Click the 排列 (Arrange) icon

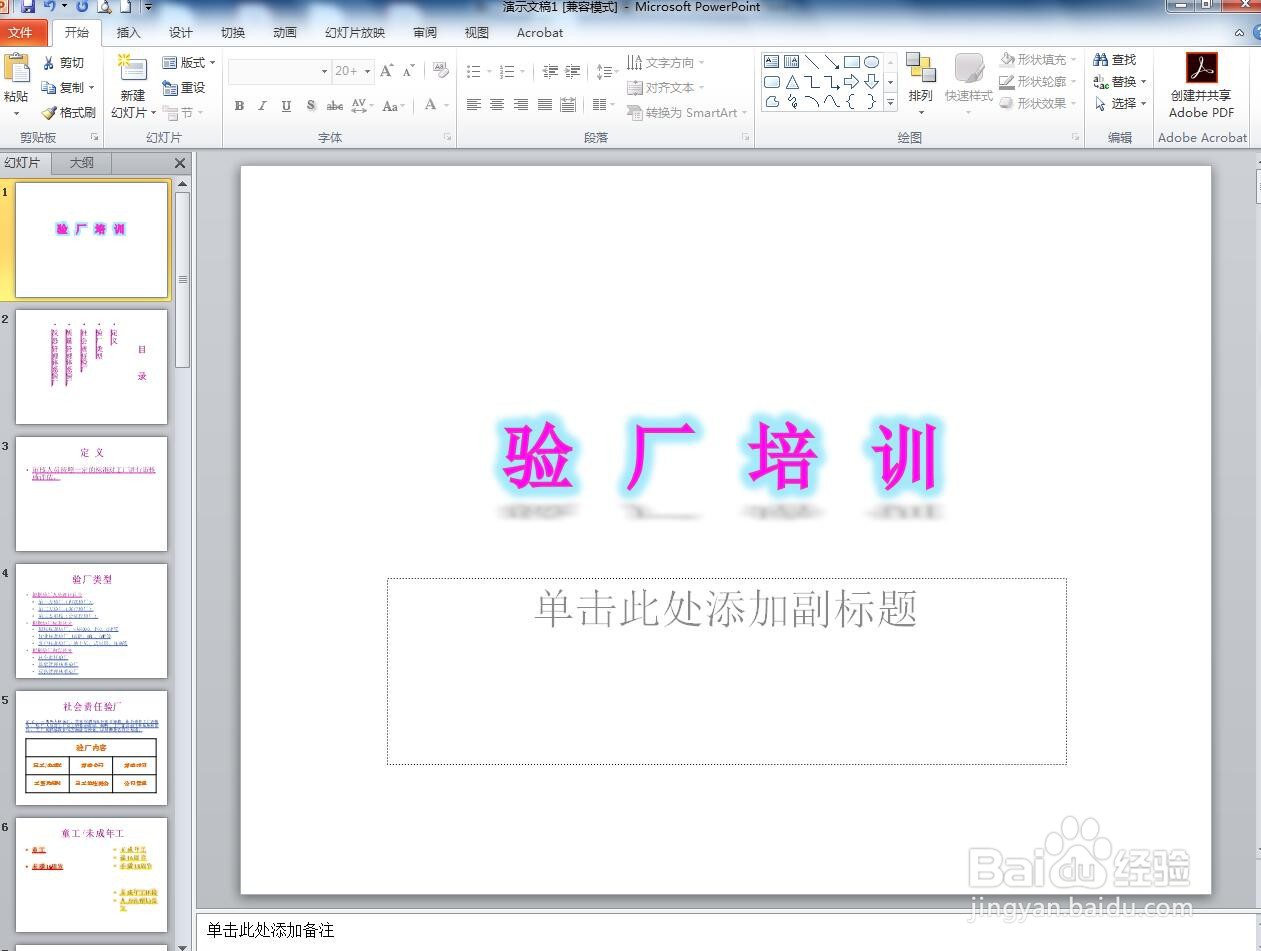(x=920, y=80)
